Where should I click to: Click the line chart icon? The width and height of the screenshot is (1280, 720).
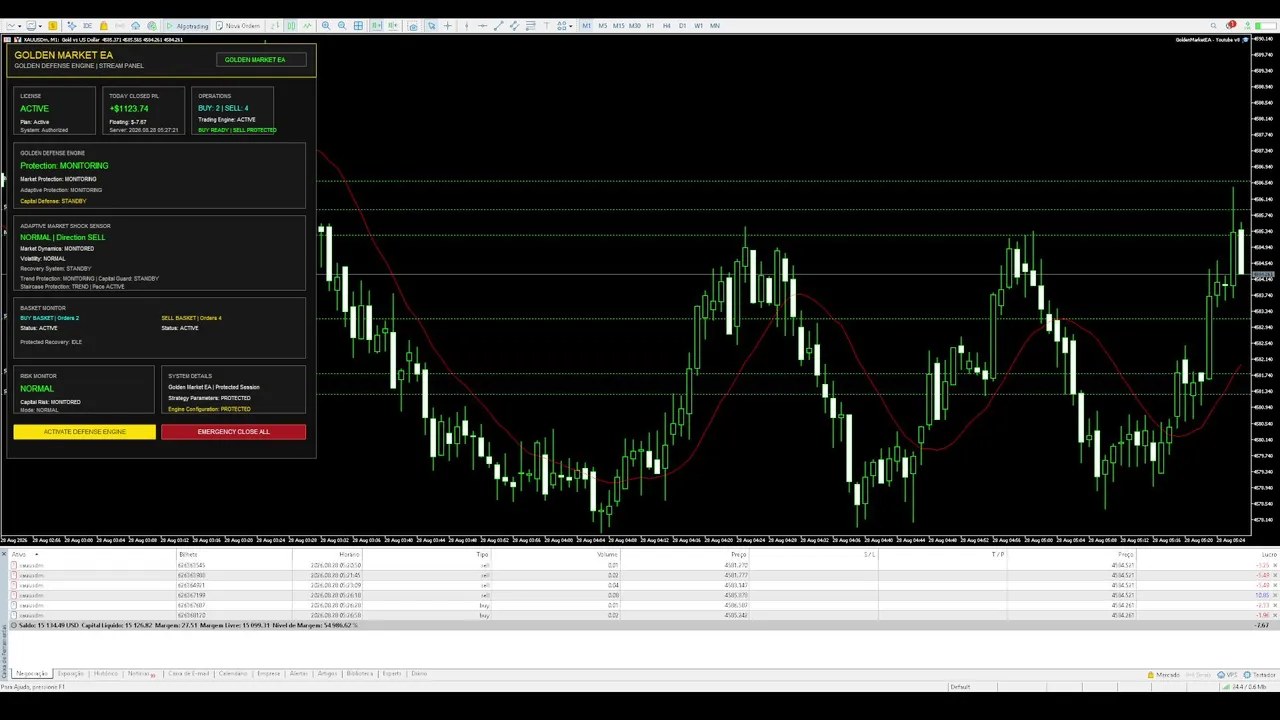(307, 26)
